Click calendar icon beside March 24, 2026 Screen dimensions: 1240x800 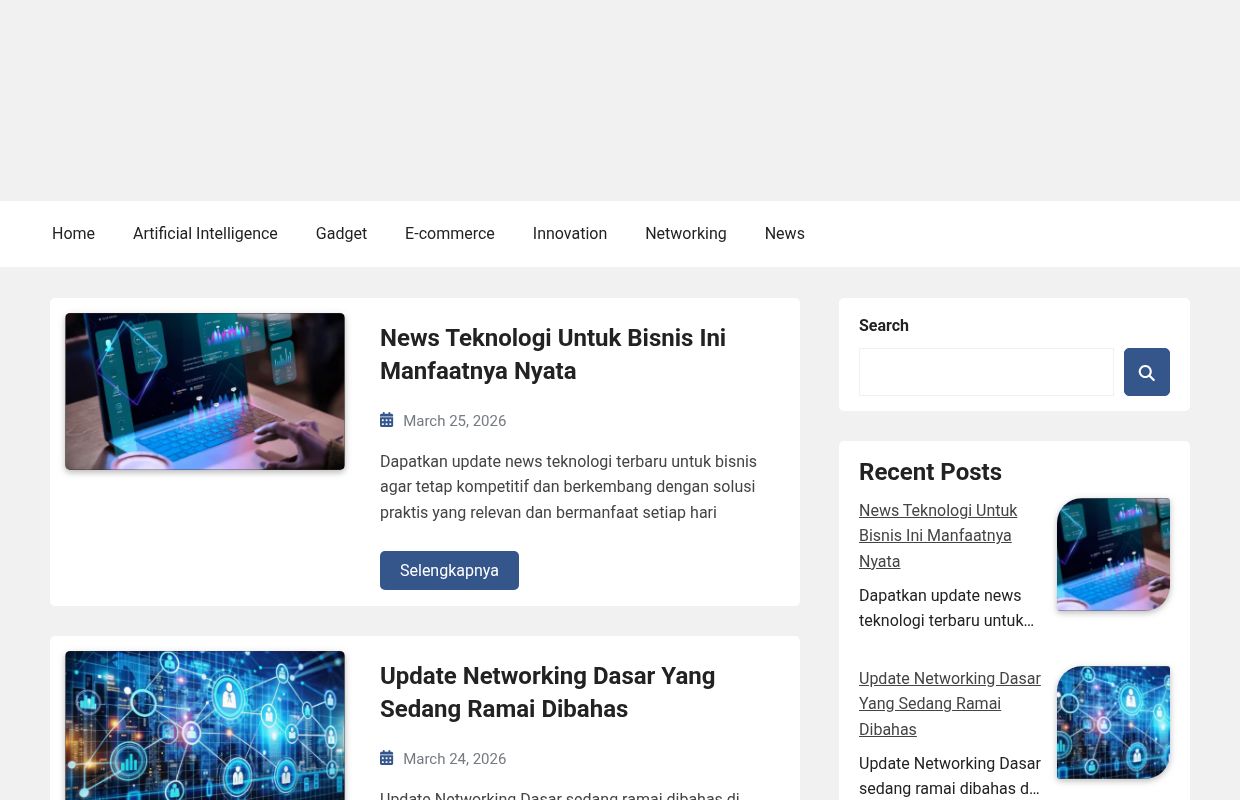(x=387, y=759)
